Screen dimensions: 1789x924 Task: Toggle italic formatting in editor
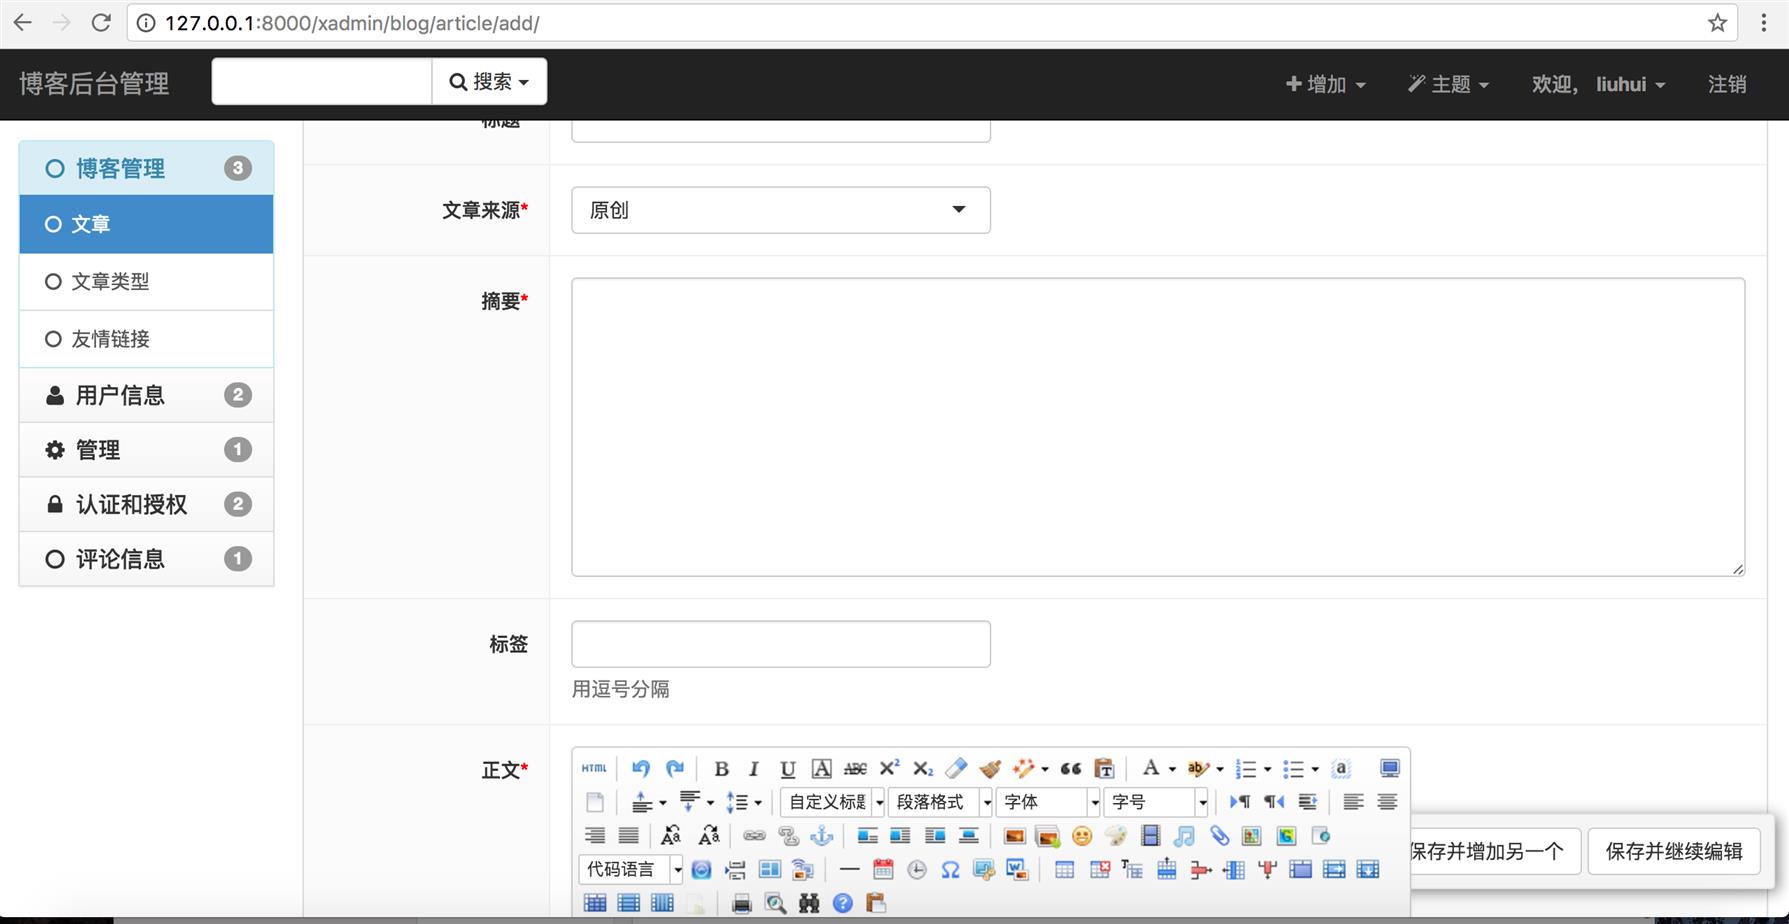click(754, 768)
